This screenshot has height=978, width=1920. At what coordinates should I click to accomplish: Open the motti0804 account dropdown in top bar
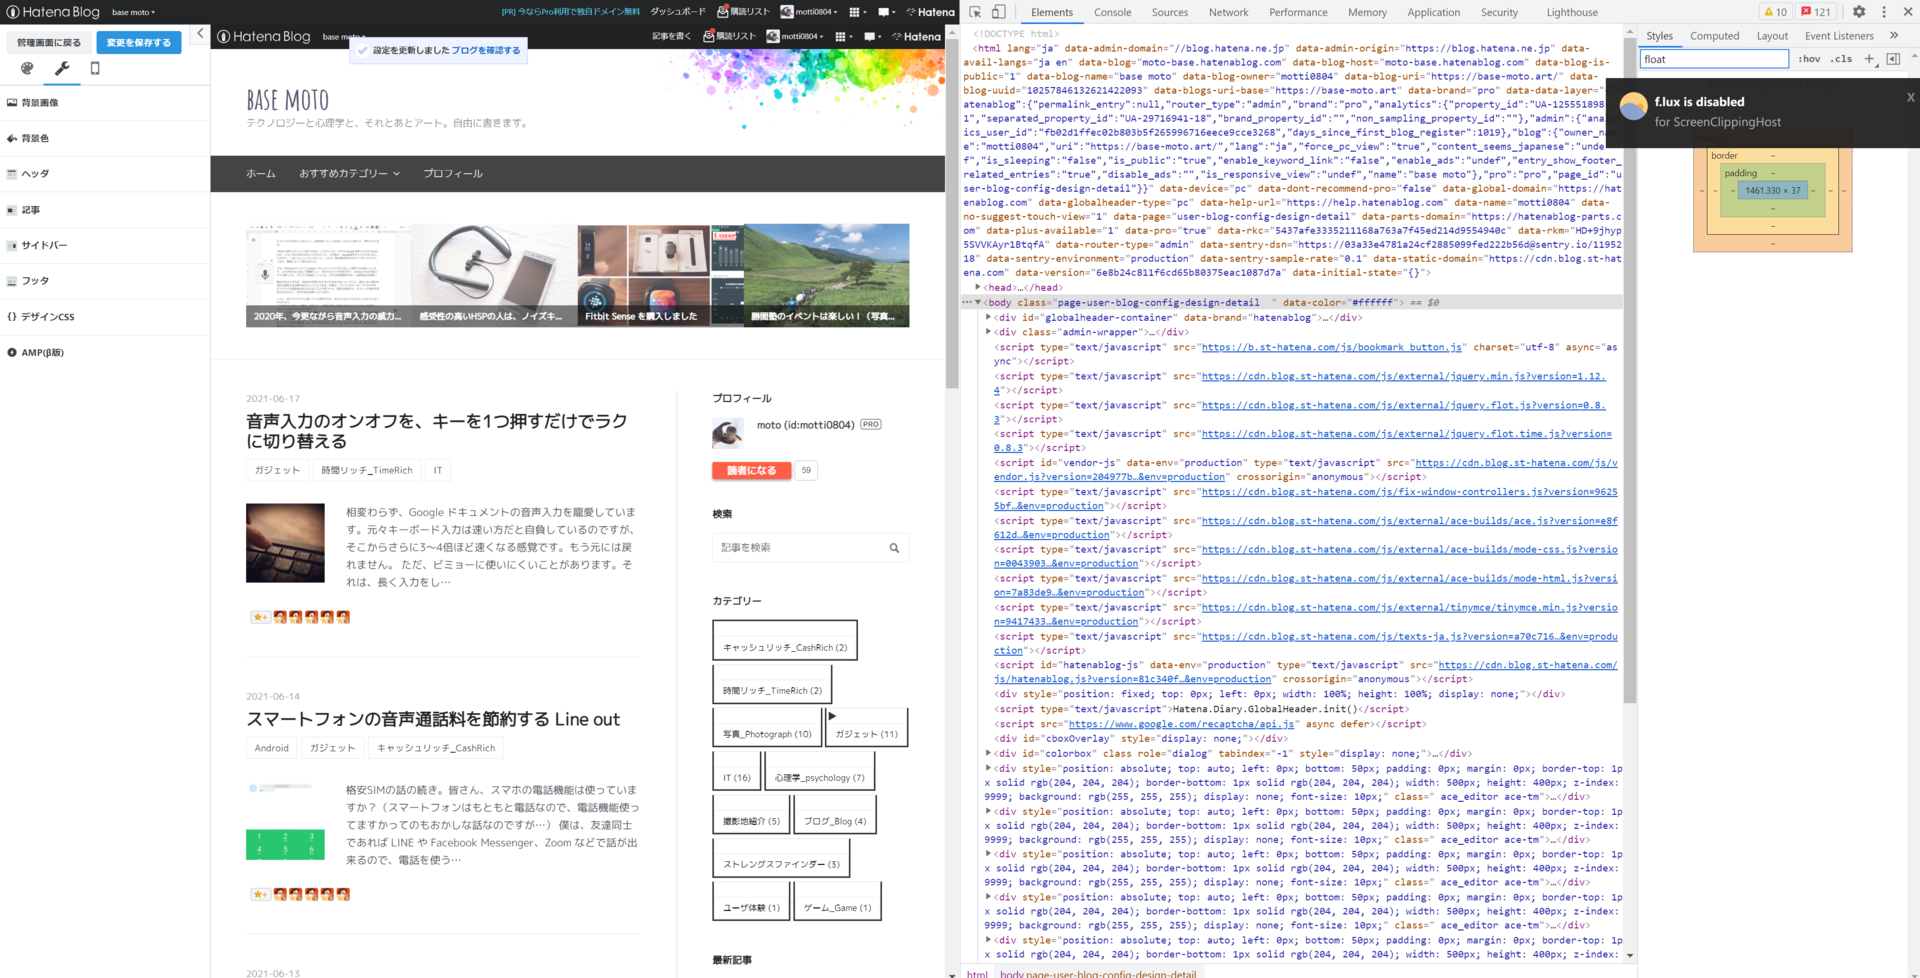click(x=809, y=12)
